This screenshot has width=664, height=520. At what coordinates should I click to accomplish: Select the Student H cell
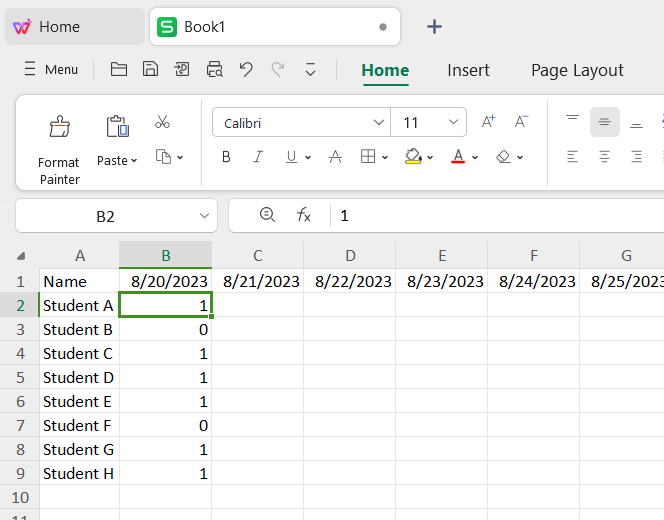point(80,473)
